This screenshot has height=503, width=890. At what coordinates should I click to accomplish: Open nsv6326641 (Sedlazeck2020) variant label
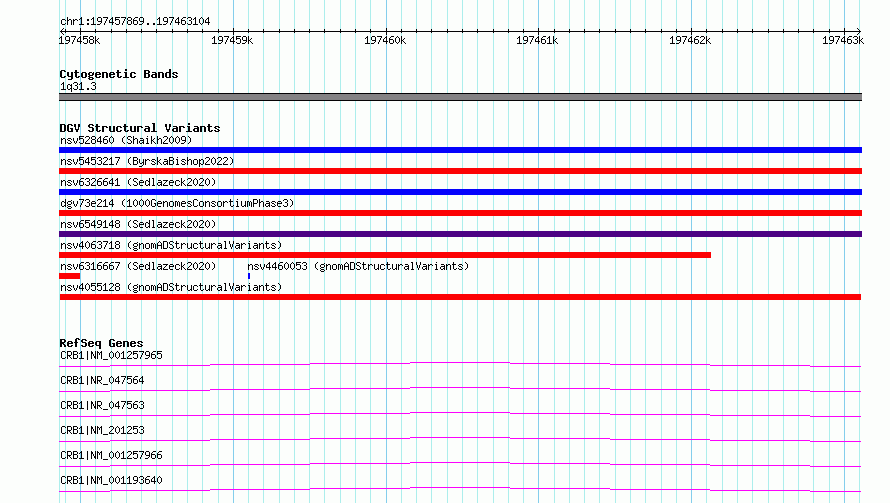[138, 182]
